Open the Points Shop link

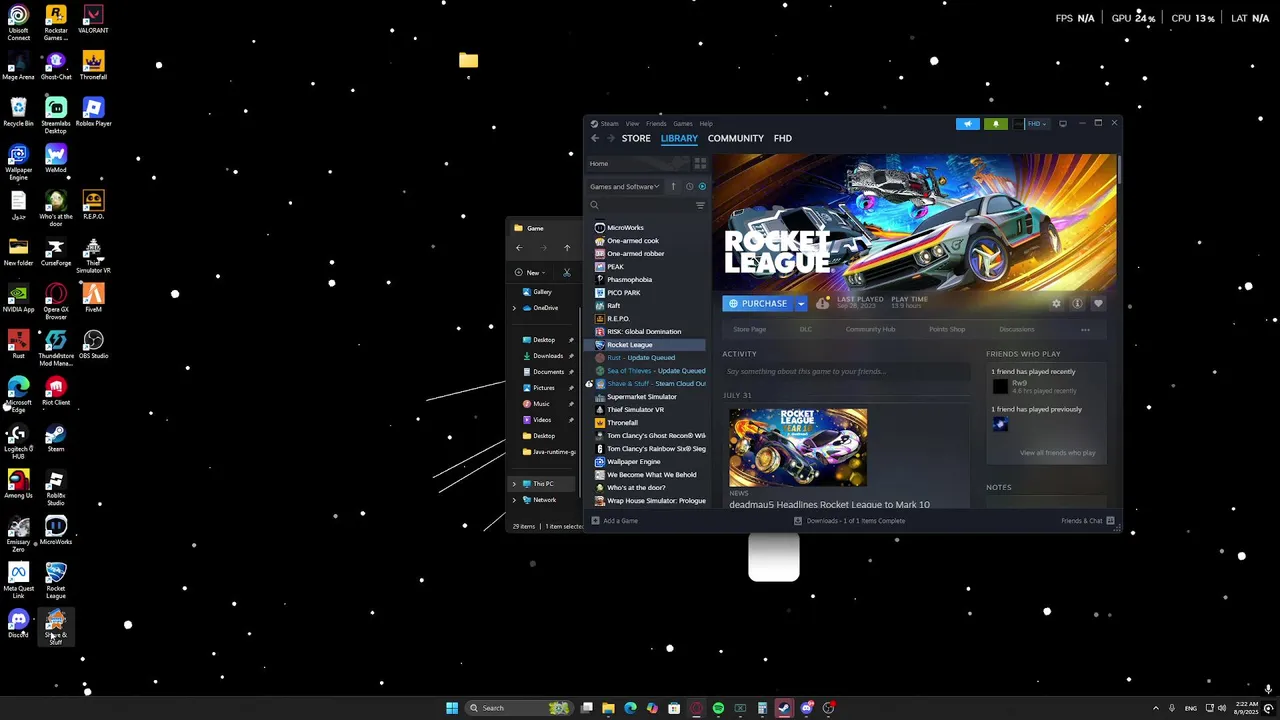click(947, 329)
